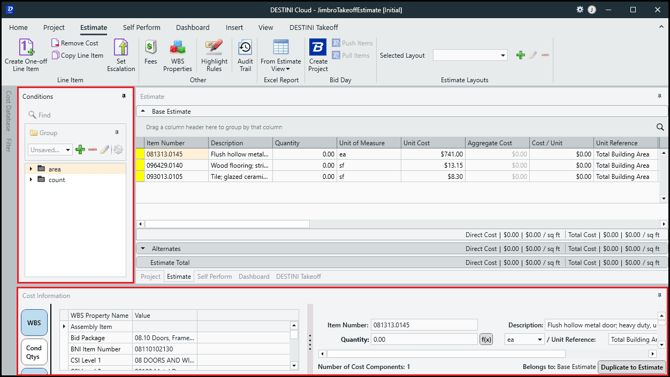Switch to bottom Self Perform tab
This screenshot has height=377, width=670.
(215, 277)
